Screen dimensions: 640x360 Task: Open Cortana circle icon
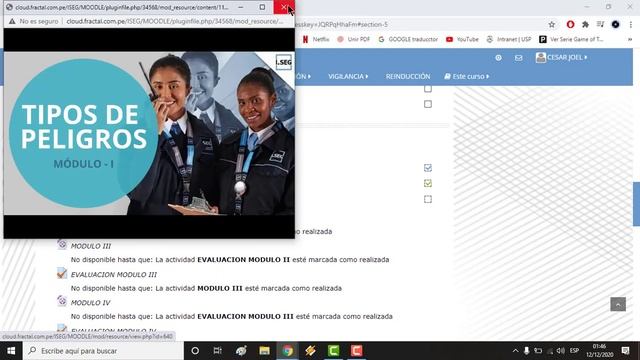point(195,351)
